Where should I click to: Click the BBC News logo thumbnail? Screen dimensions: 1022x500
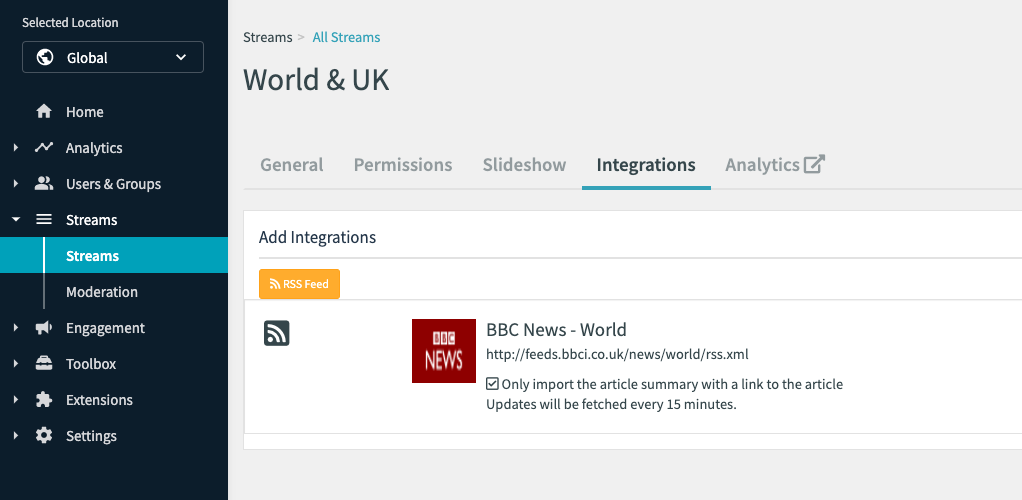pos(444,351)
